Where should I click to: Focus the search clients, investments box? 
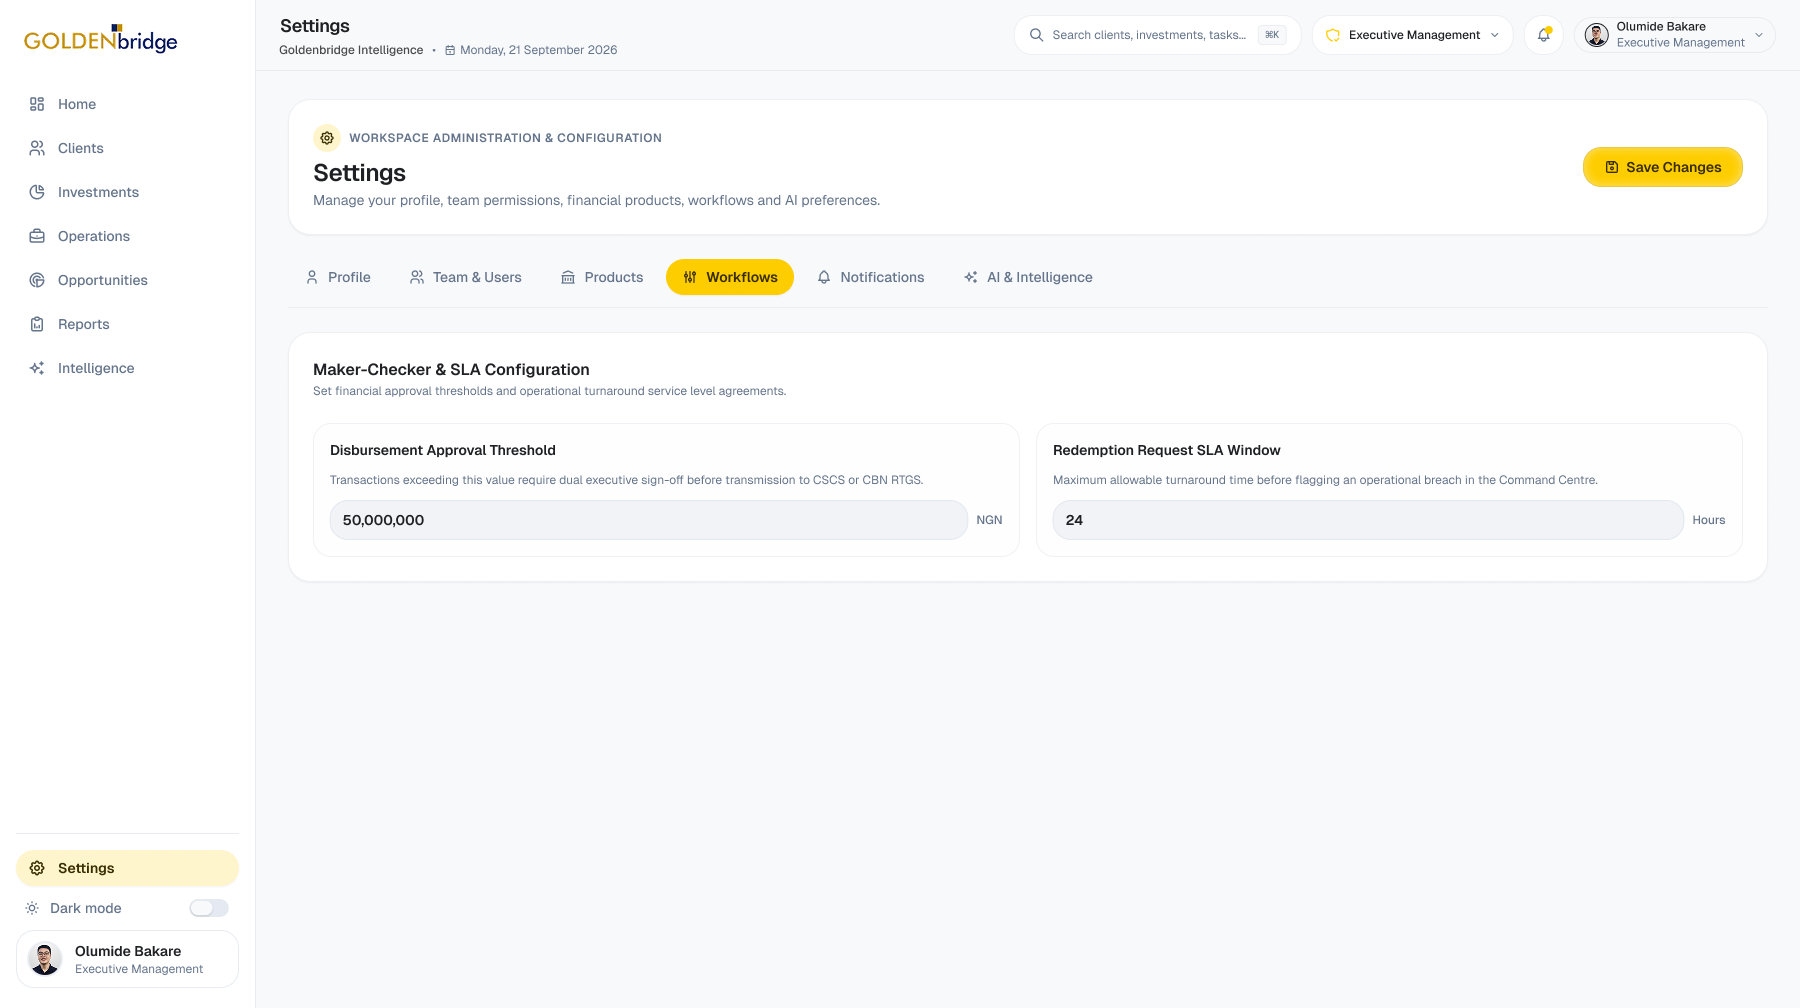[1157, 35]
